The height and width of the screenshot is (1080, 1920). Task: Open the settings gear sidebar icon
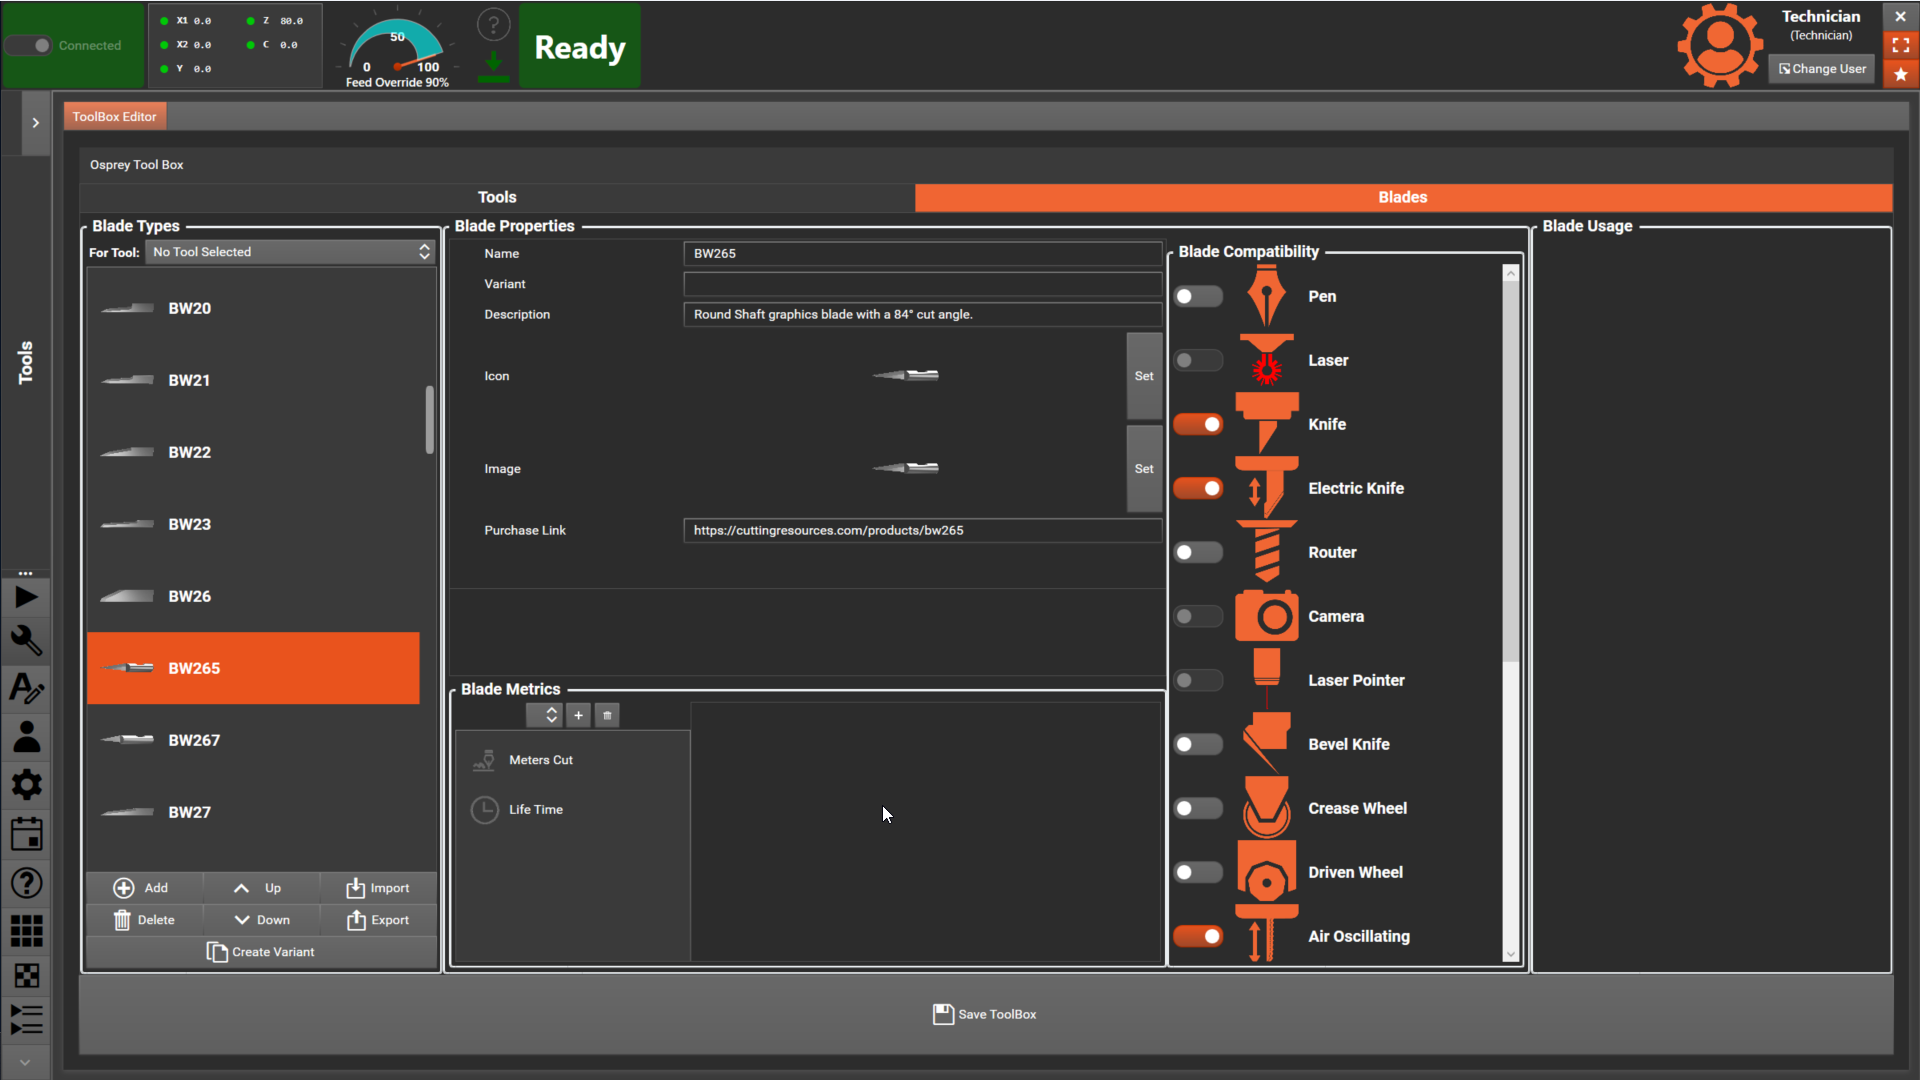click(x=26, y=785)
